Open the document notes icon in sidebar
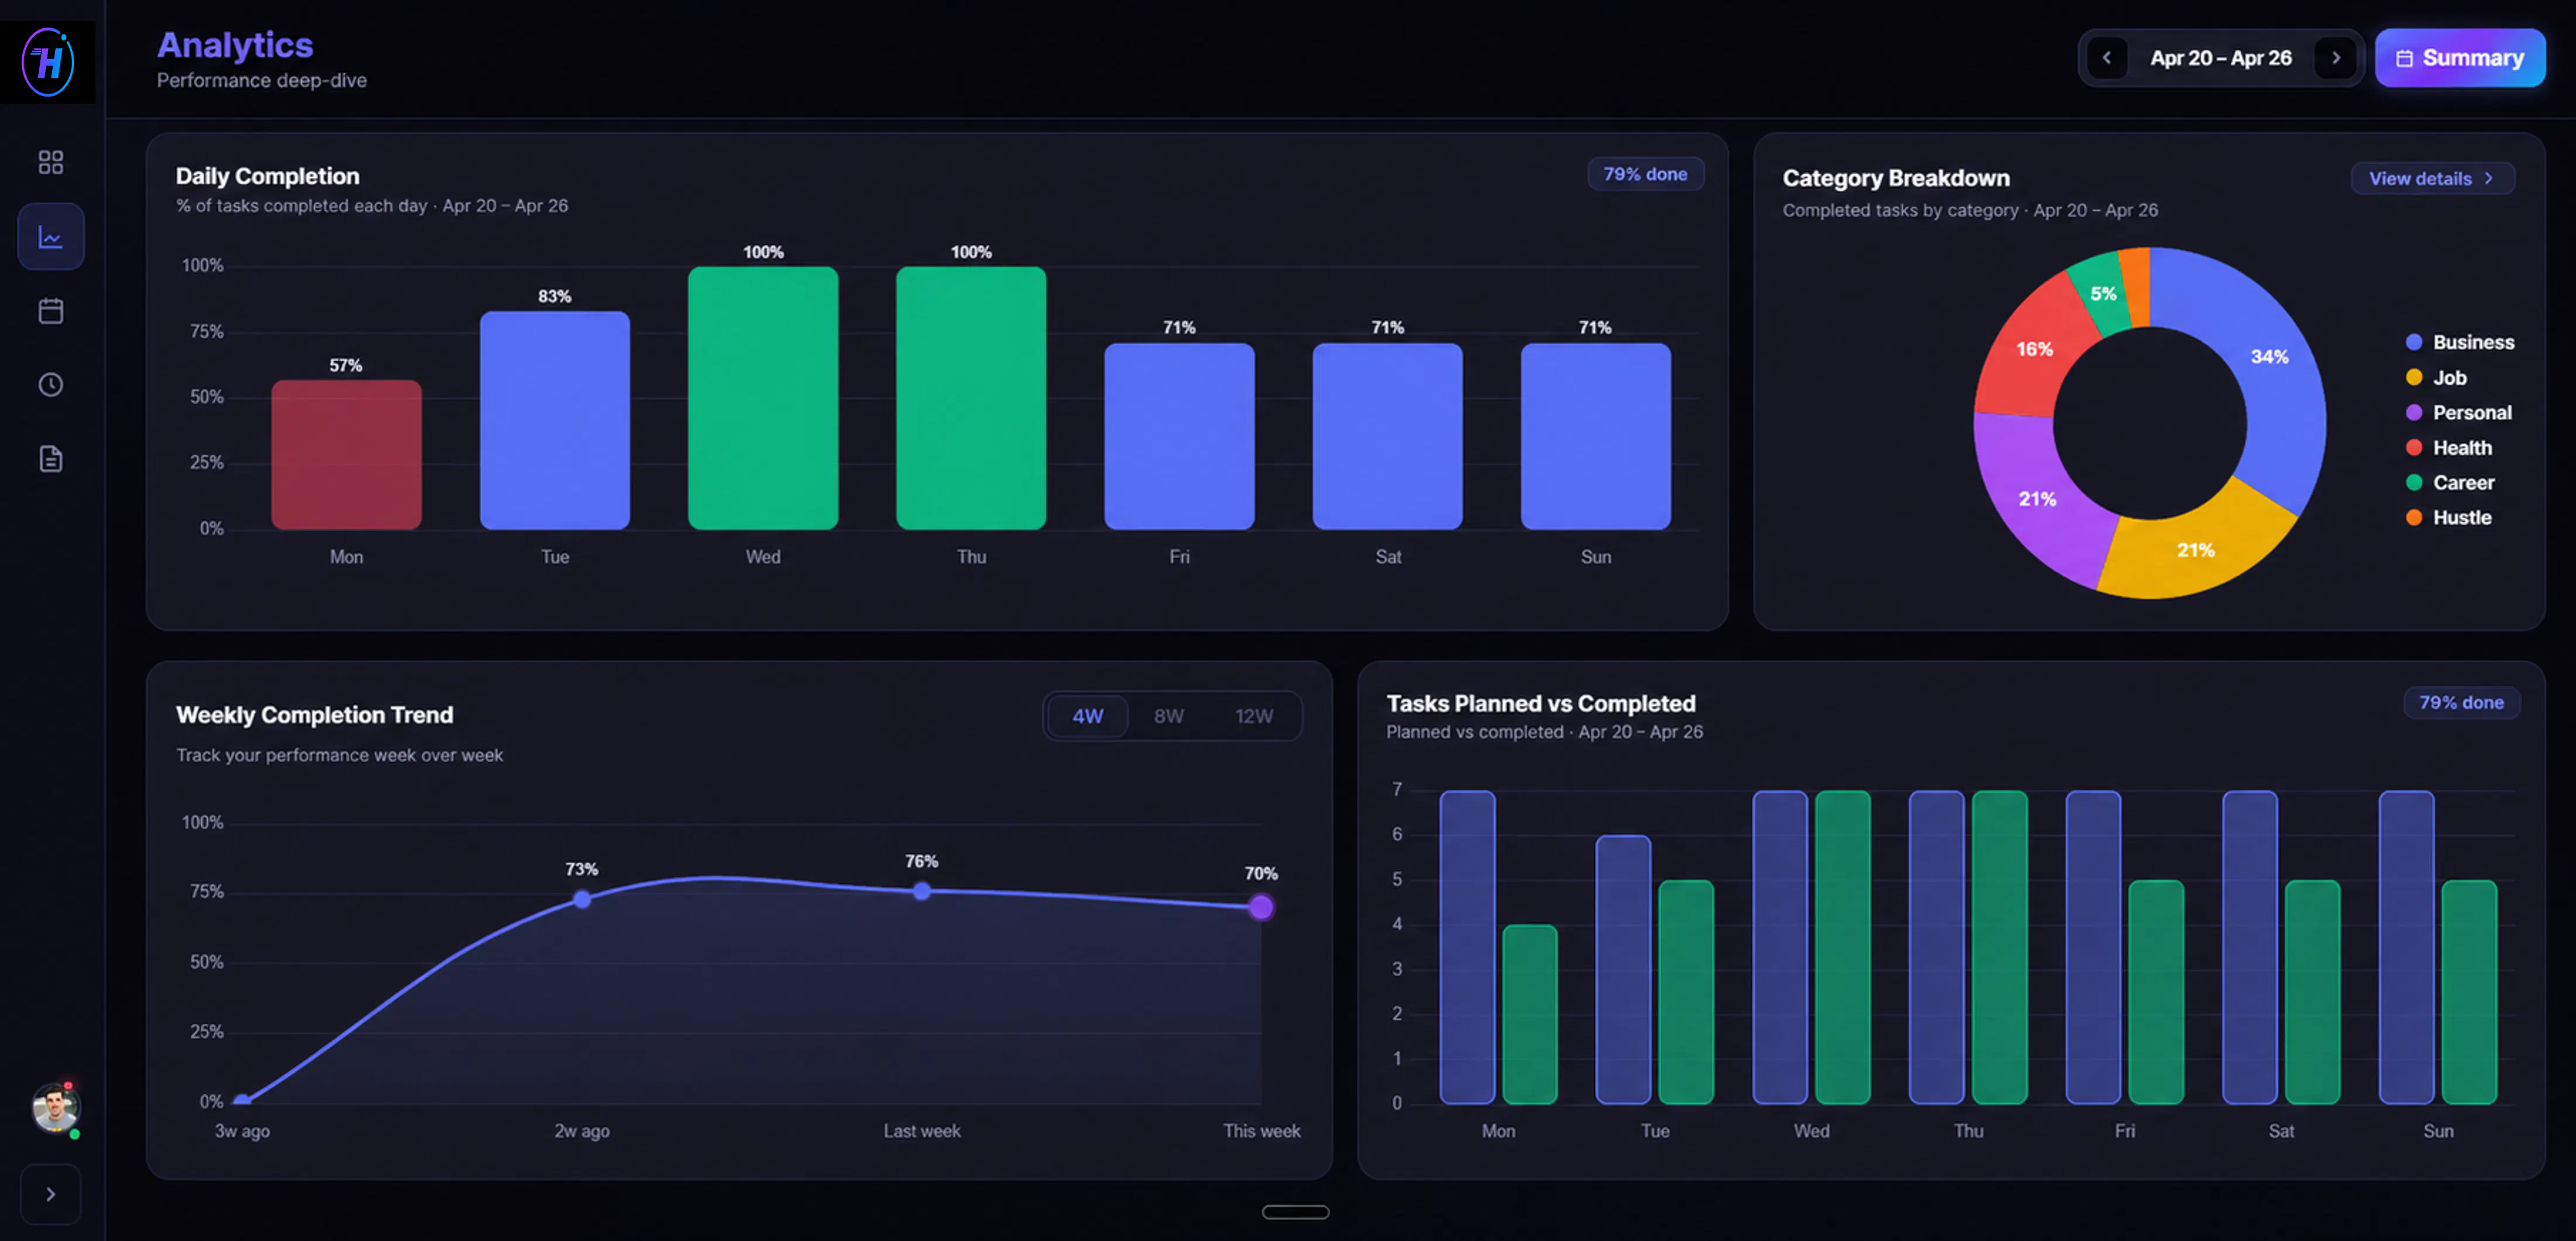 click(x=50, y=459)
